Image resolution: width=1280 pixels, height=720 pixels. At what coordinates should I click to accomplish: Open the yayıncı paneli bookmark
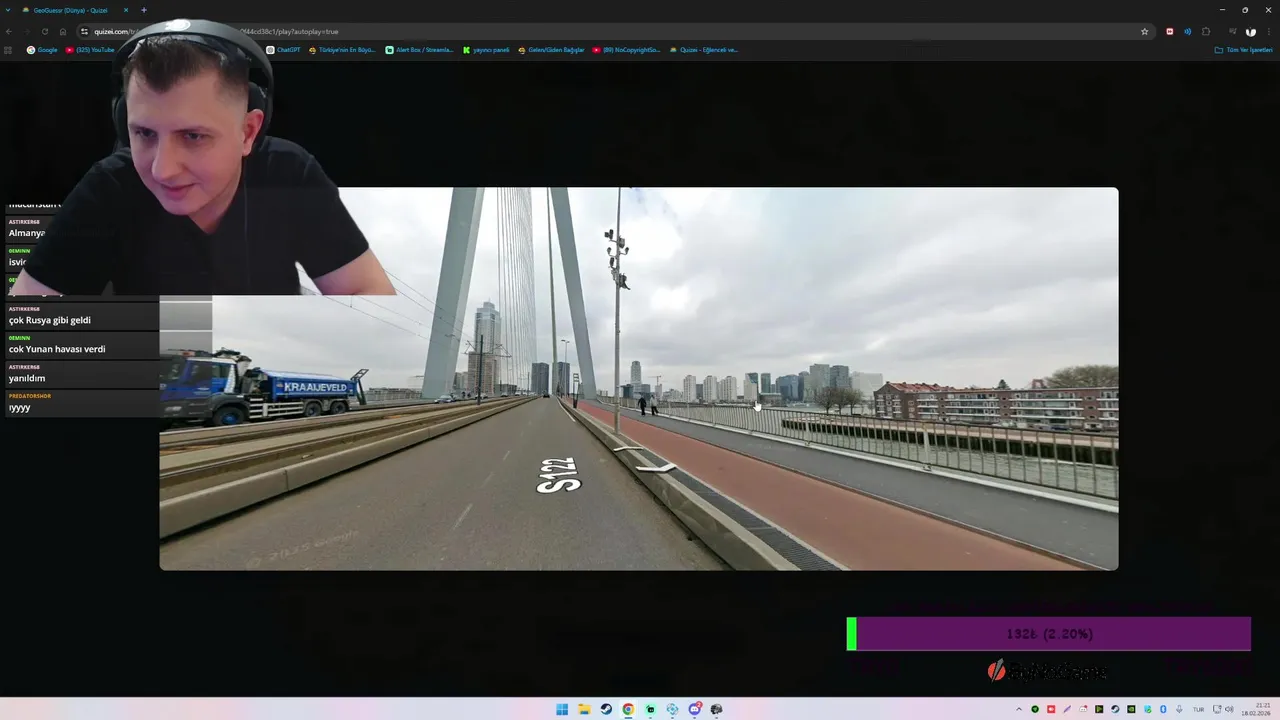pos(487,50)
